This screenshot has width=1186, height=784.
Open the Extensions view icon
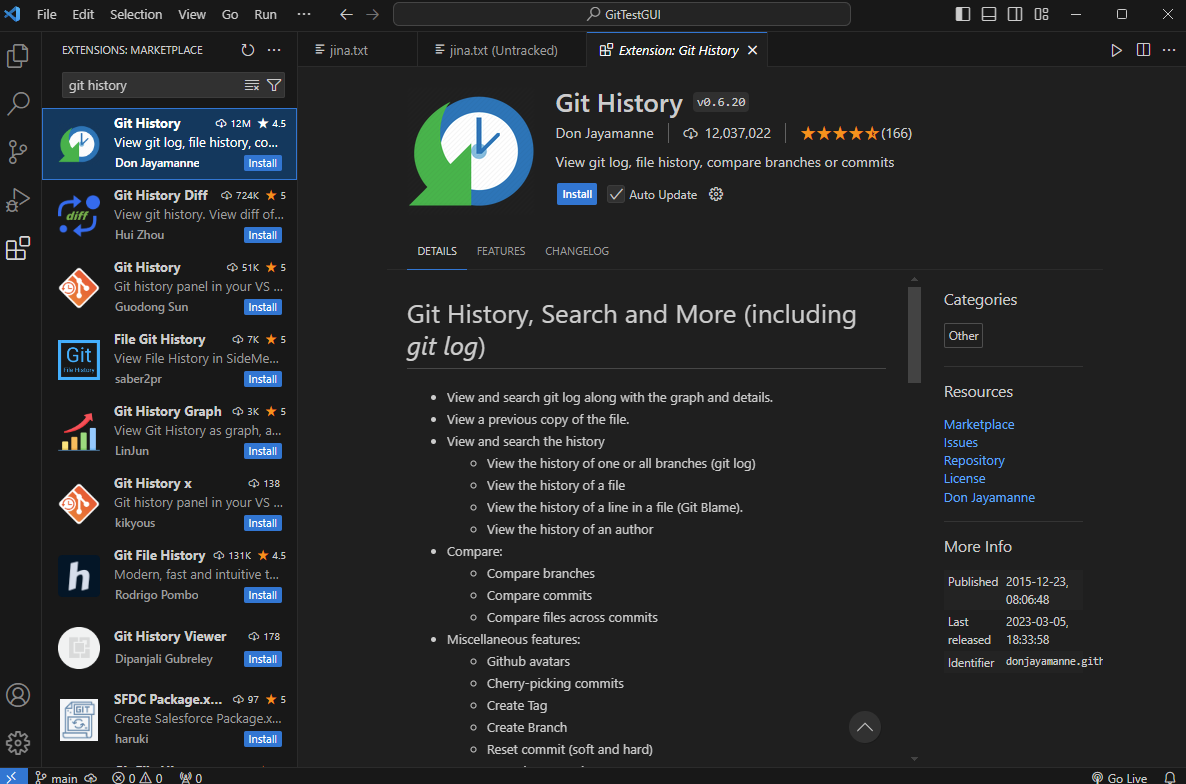pos(18,248)
